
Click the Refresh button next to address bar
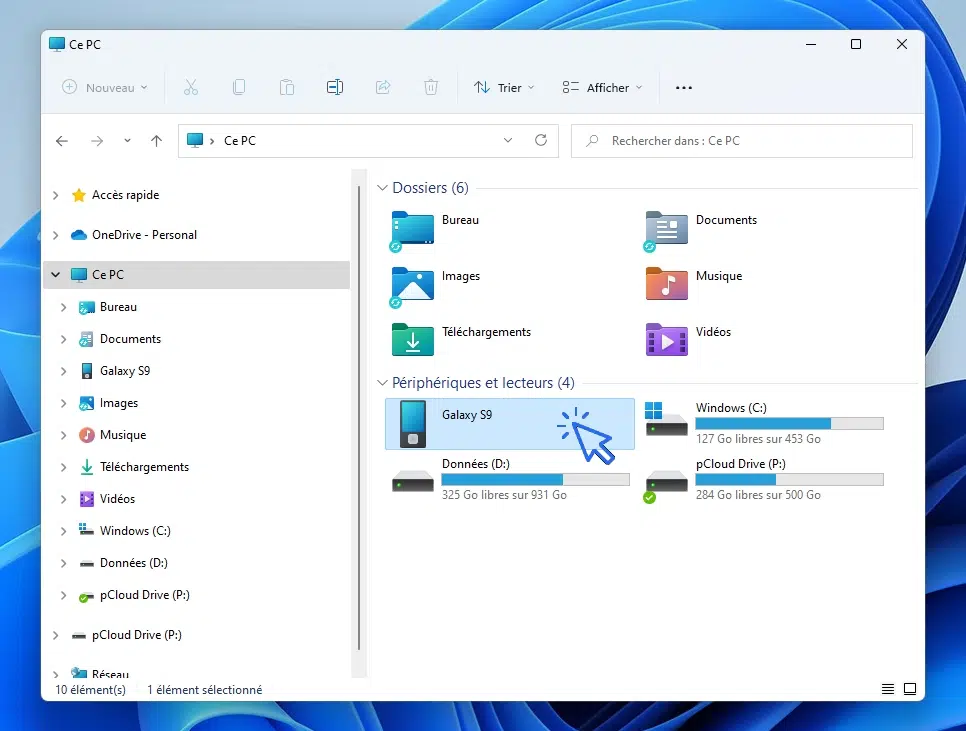pyautogui.click(x=541, y=141)
